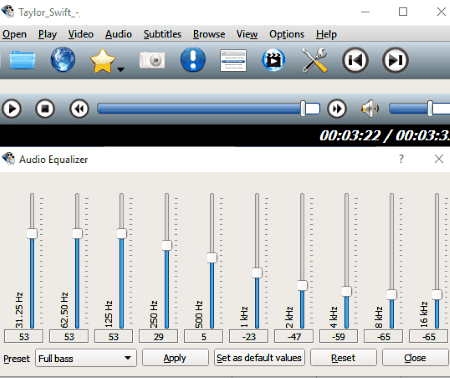Click the Close button in equalizer
The height and width of the screenshot is (378, 450).
[x=415, y=358]
